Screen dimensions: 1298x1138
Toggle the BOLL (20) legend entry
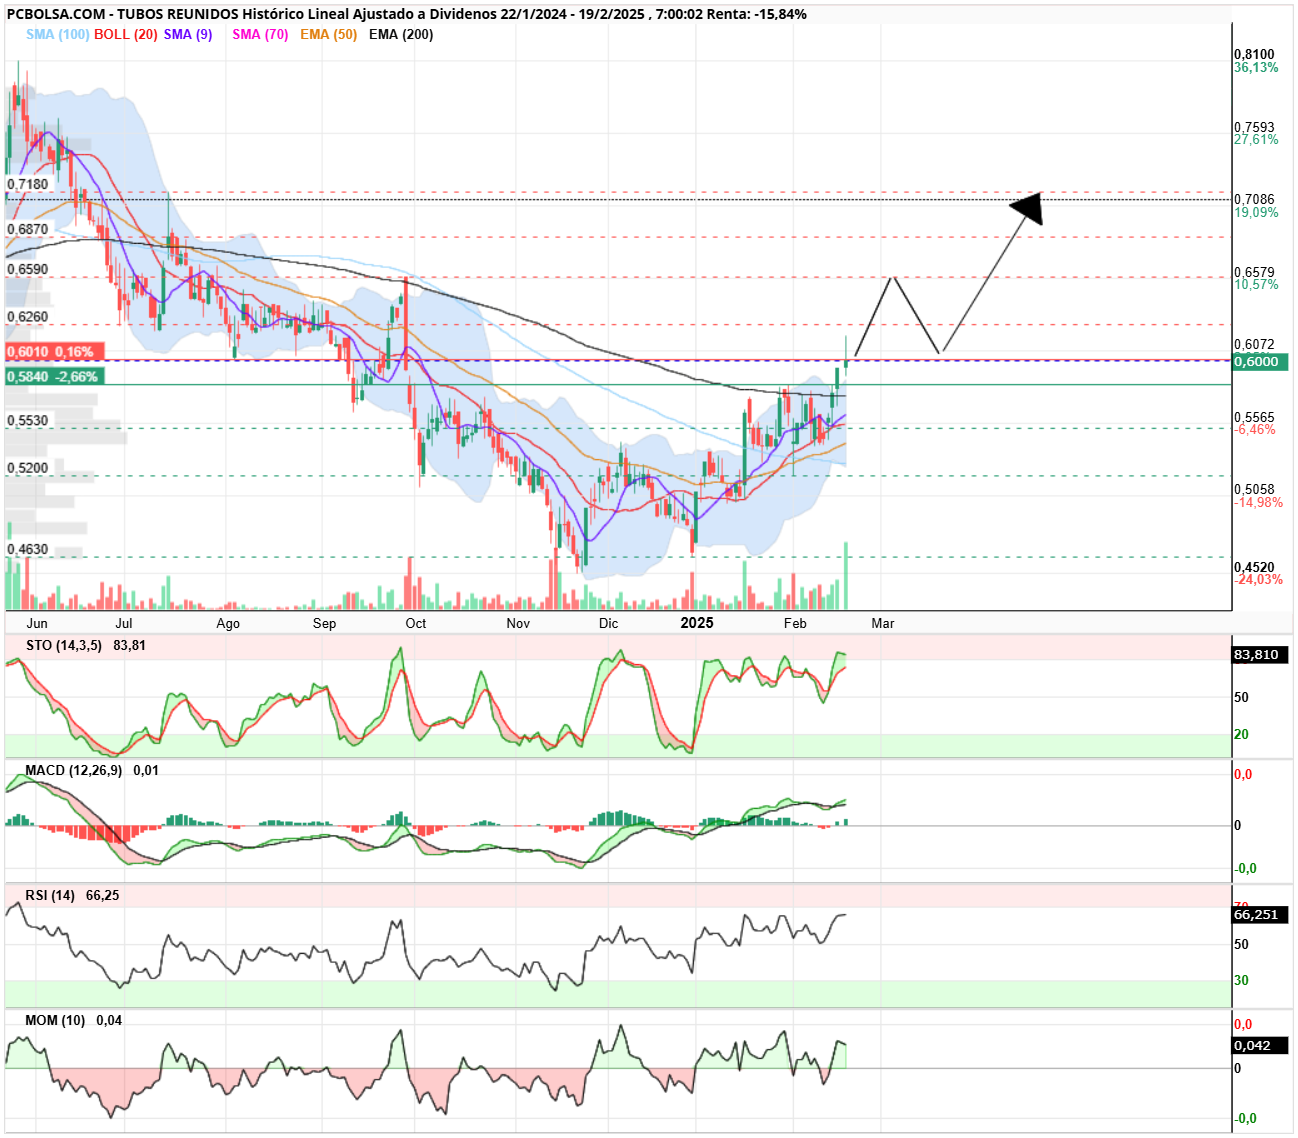click(126, 34)
